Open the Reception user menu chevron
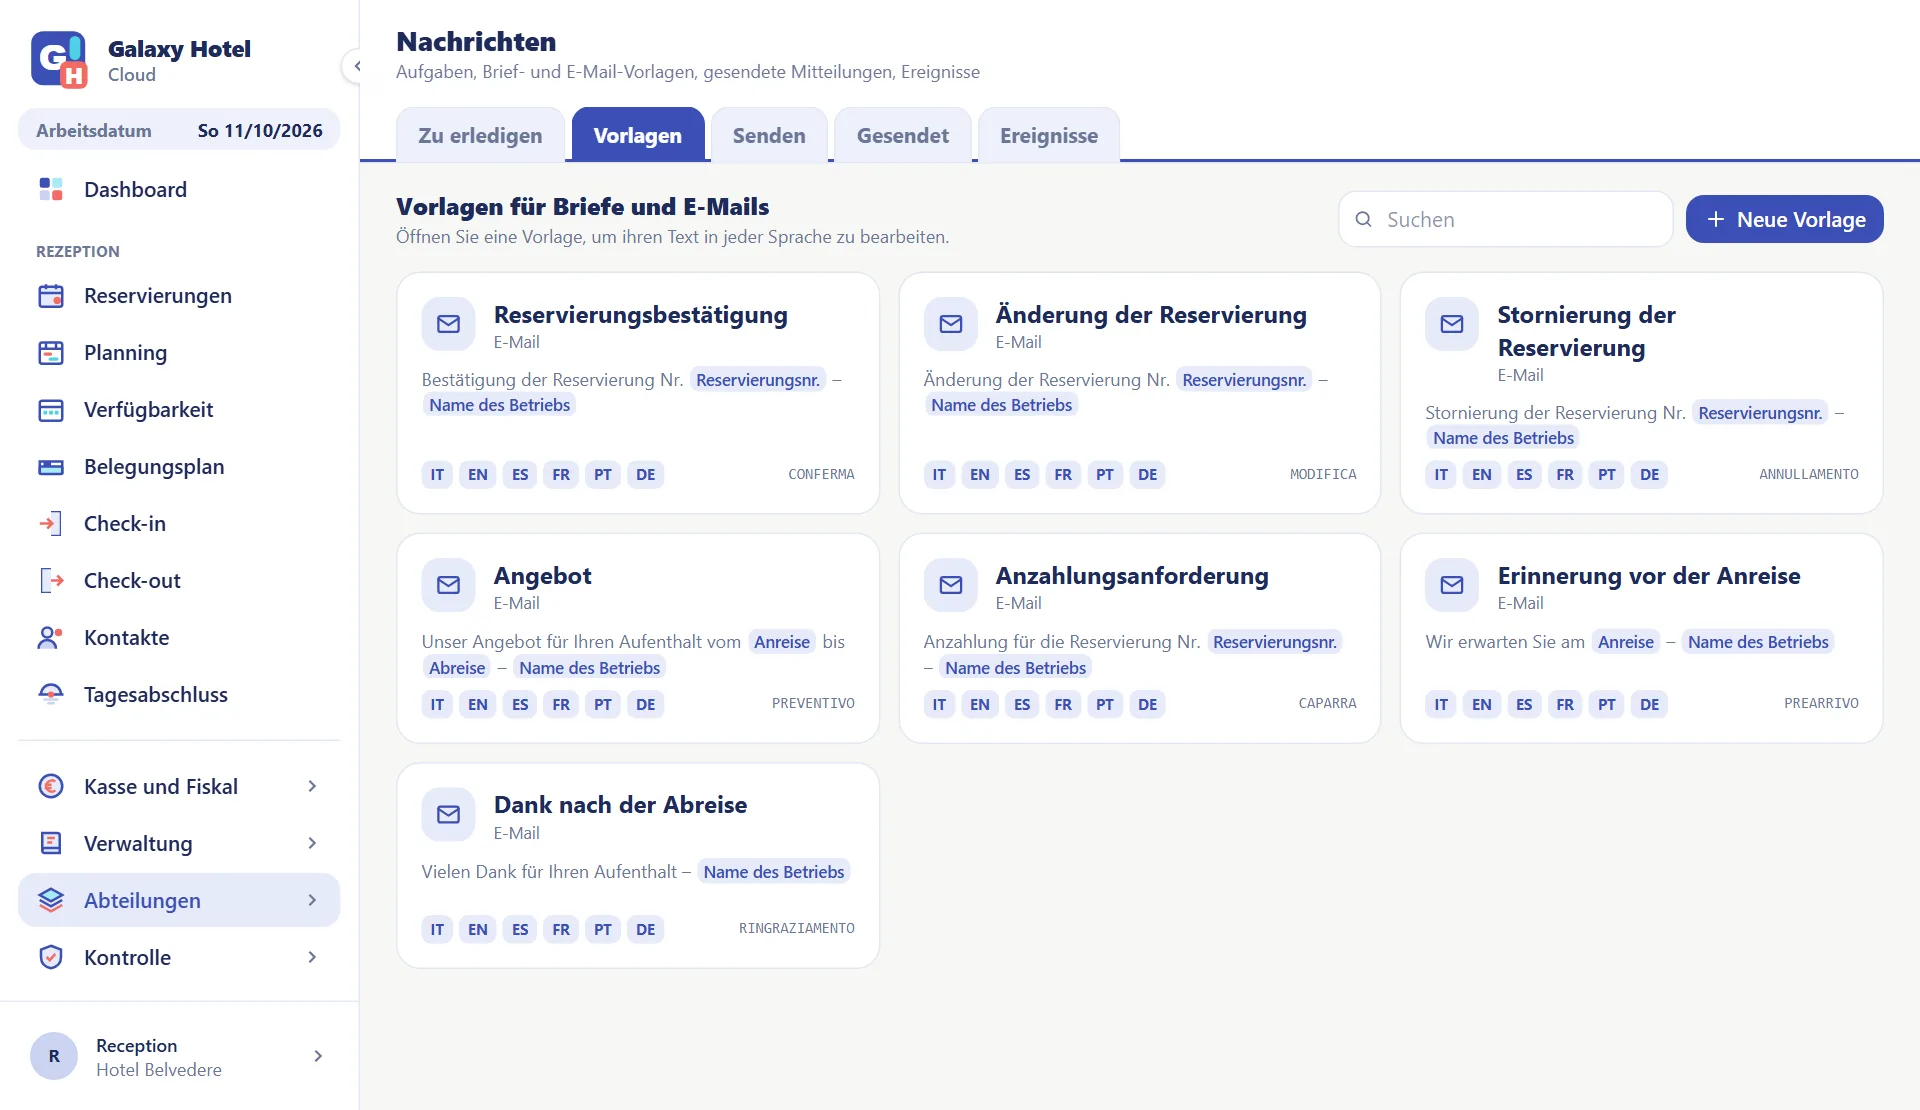The height and width of the screenshot is (1110, 1920). click(318, 1056)
